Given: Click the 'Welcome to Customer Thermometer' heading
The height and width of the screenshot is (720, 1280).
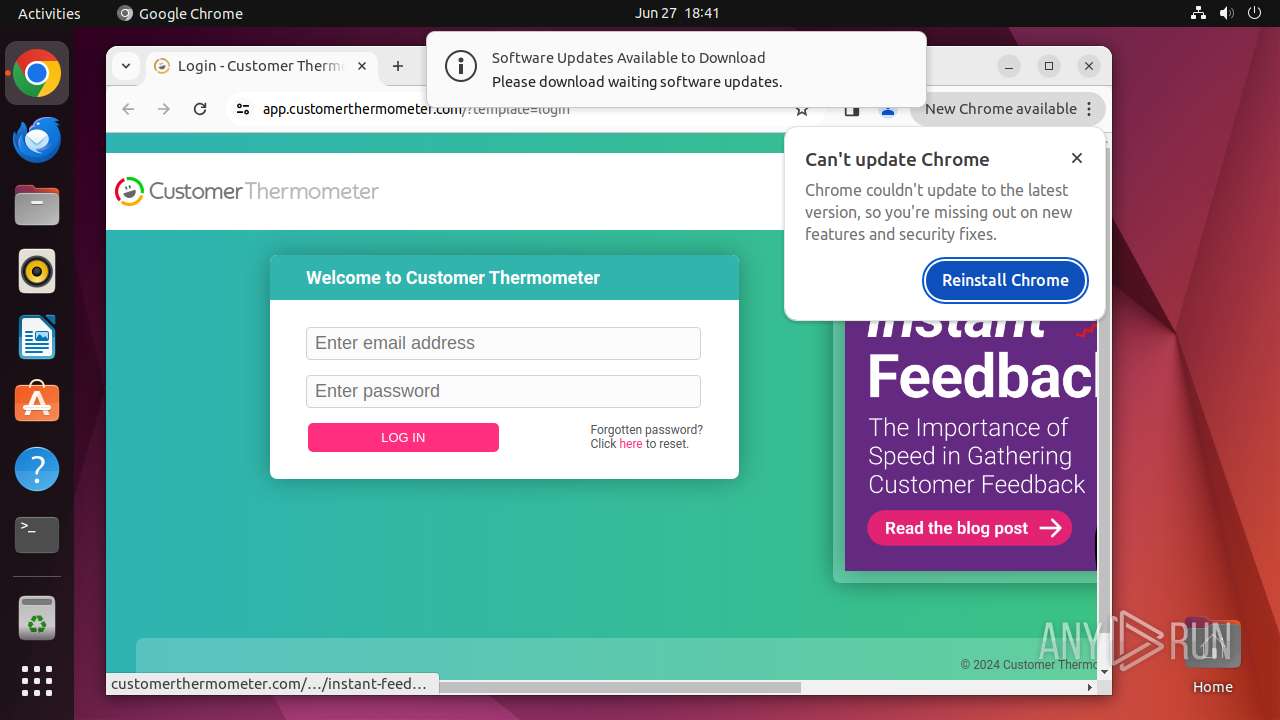Looking at the screenshot, I should pyautogui.click(x=453, y=278).
